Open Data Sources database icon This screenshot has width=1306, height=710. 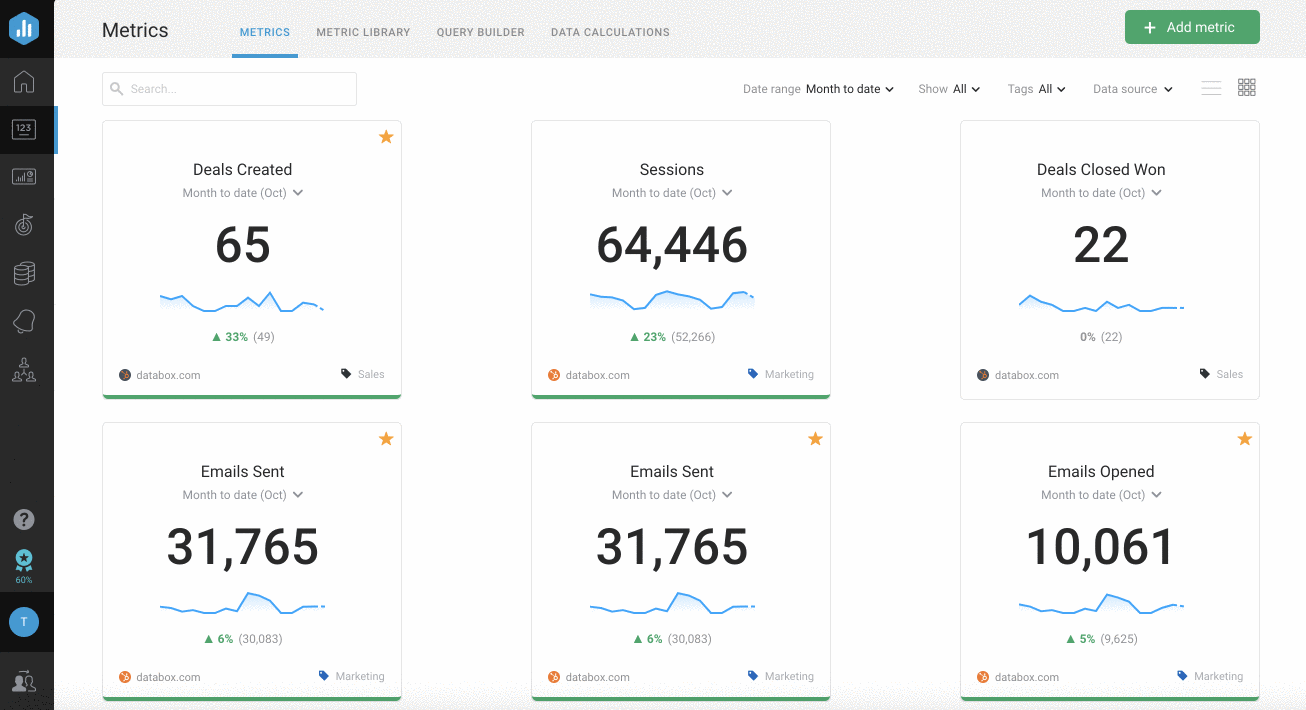pos(24,272)
